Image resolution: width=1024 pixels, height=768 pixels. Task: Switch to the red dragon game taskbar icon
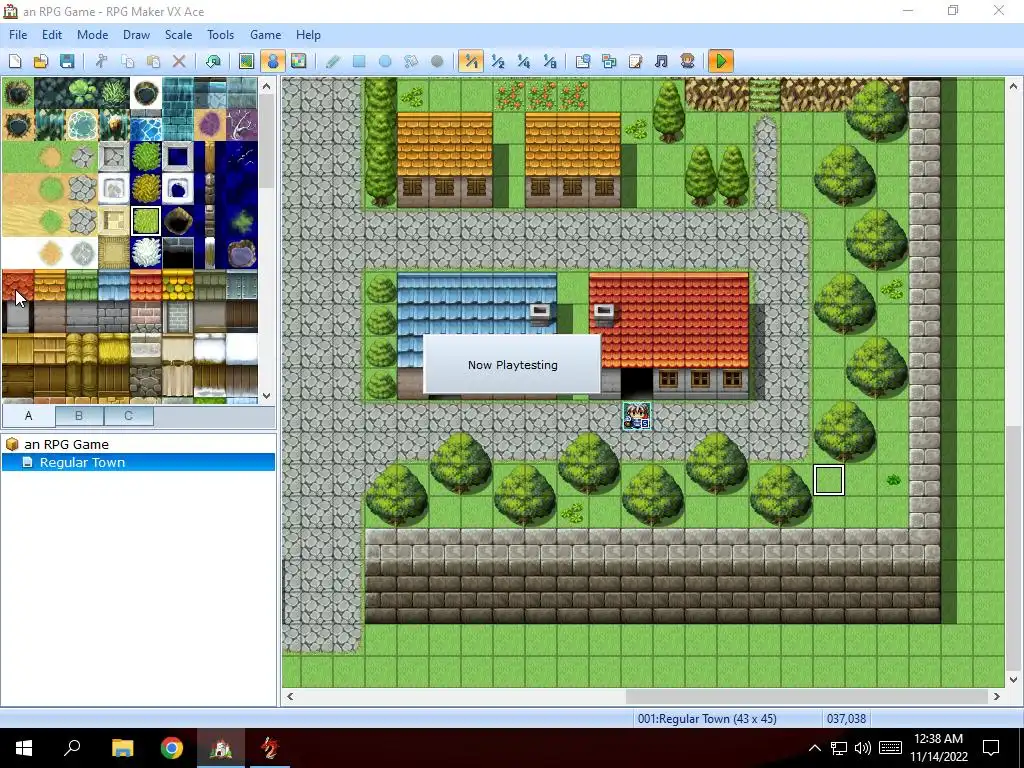point(270,748)
